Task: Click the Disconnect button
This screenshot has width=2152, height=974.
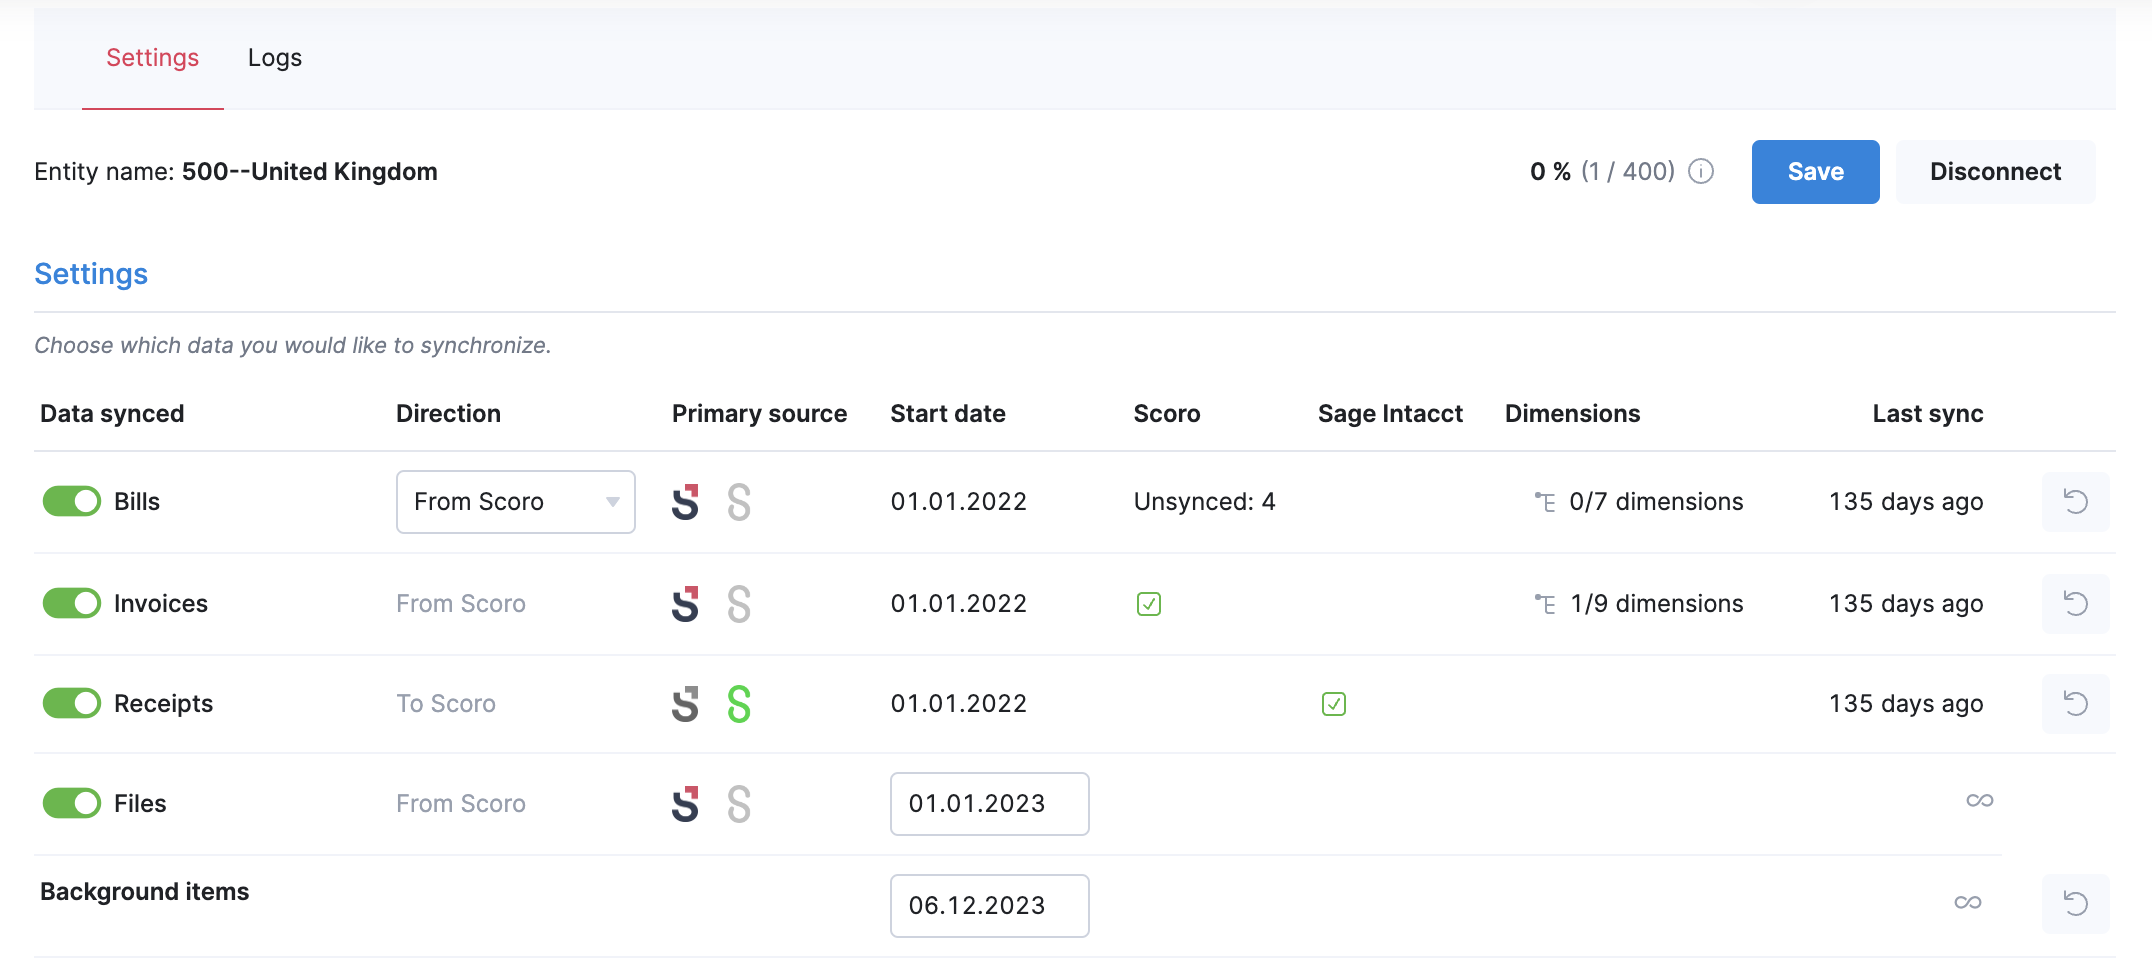Action: [1995, 171]
